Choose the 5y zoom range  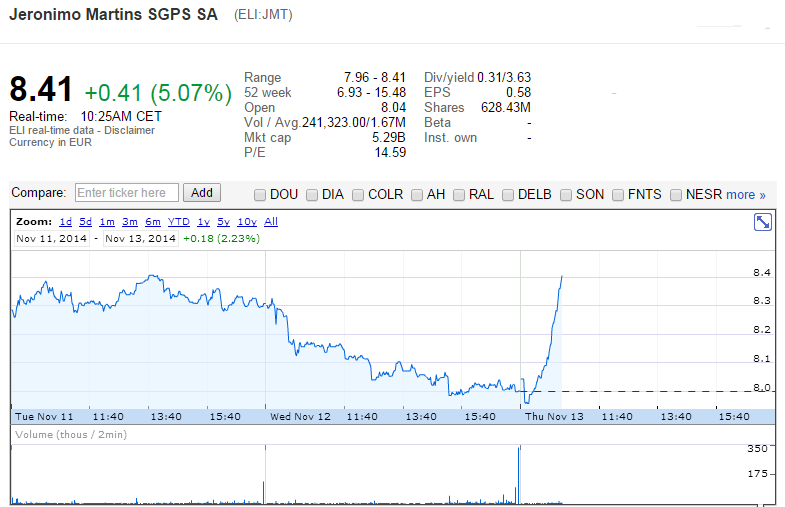pyautogui.click(x=223, y=222)
